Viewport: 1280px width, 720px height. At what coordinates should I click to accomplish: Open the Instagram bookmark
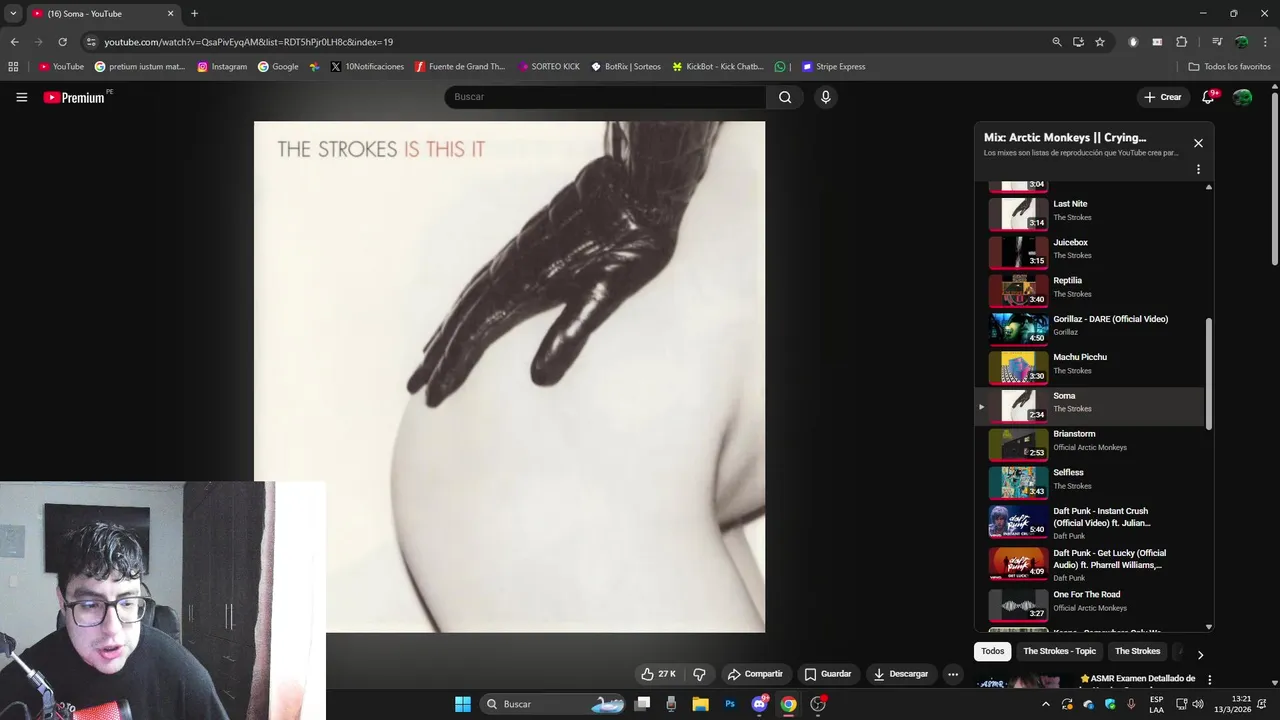pos(222,67)
